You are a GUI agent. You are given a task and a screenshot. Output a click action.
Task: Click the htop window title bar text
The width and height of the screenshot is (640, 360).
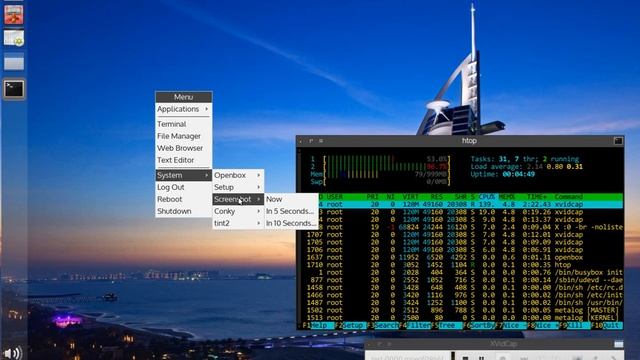click(469, 141)
